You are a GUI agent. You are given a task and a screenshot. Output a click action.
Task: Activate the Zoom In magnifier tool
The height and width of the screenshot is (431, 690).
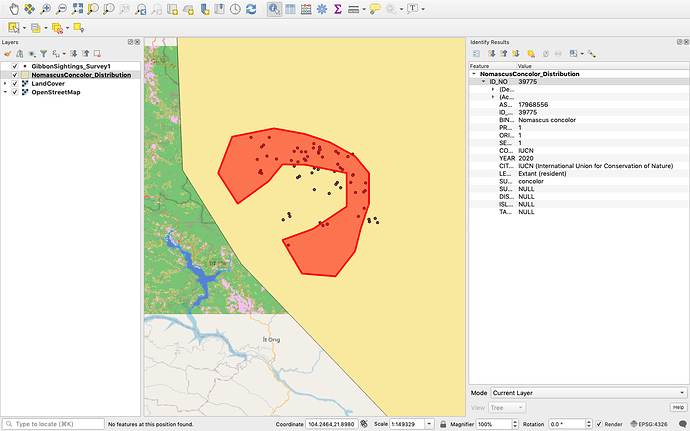[45, 9]
